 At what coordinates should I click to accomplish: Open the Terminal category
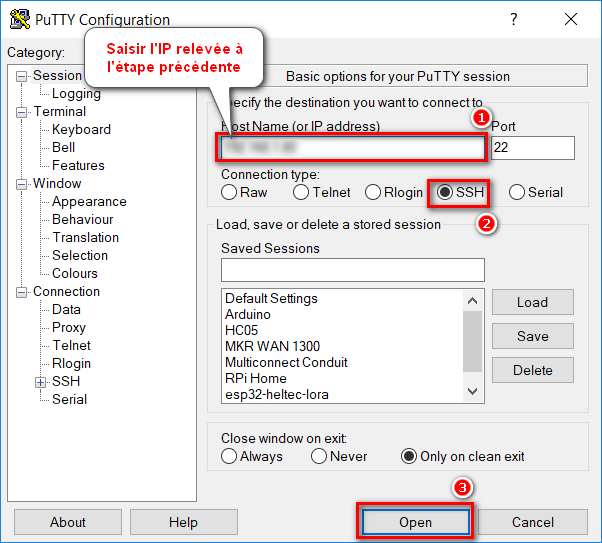click(60, 111)
